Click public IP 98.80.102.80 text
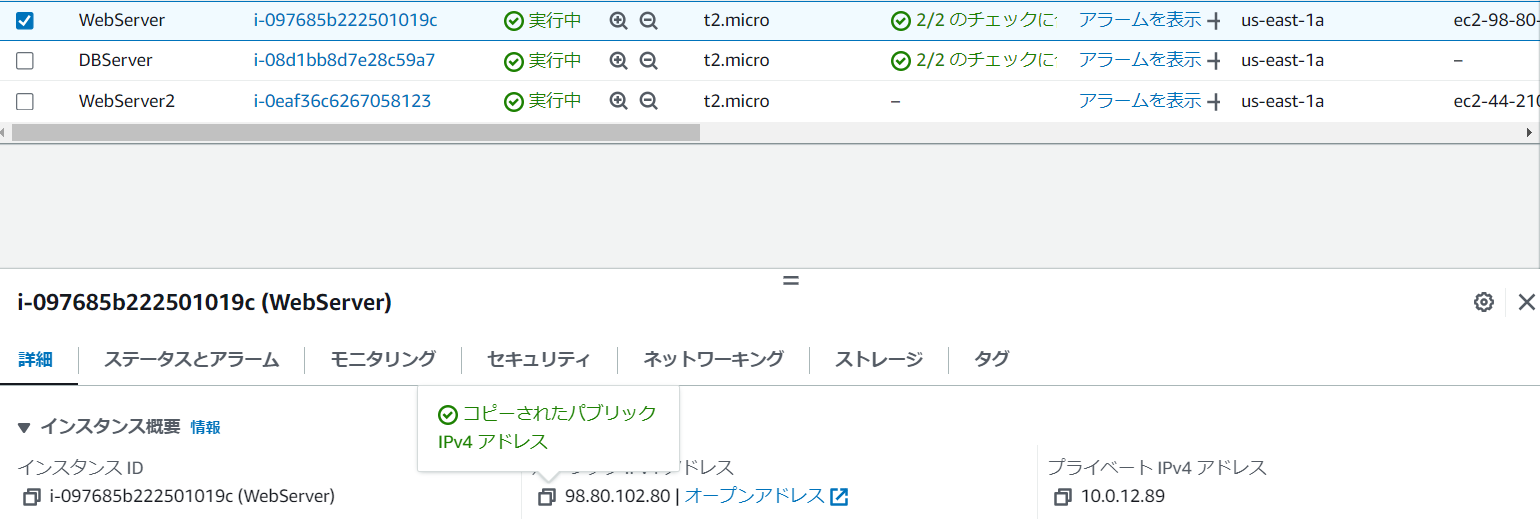The width and height of the screenshot is (1540, 519). 617,496
